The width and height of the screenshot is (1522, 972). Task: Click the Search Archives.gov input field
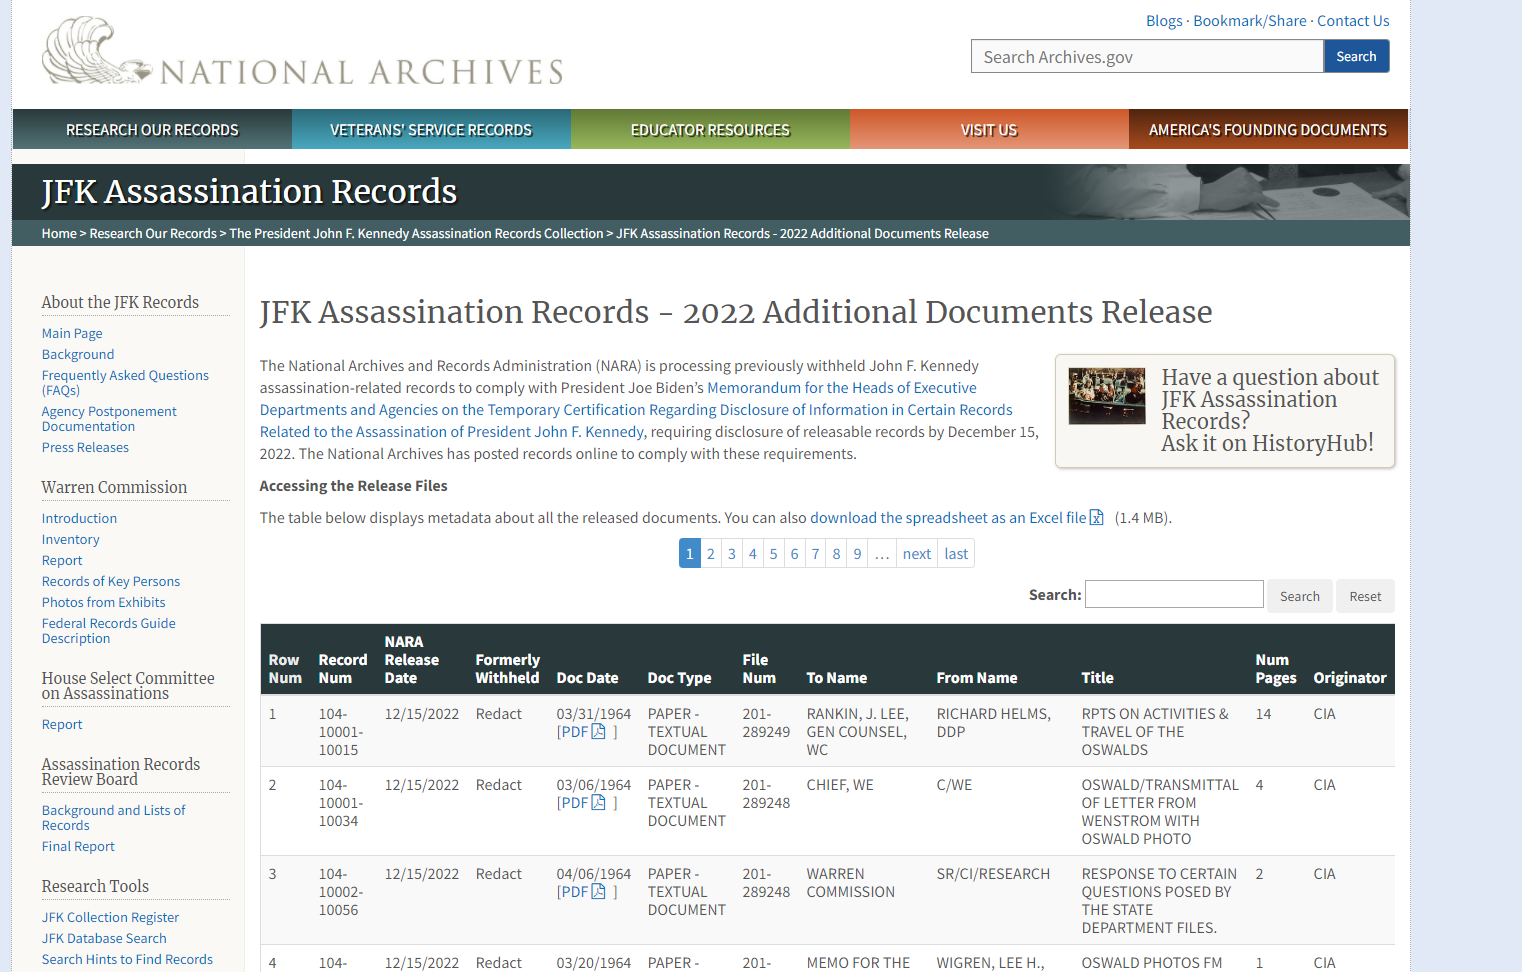pyautogui.click(x=1147, y=56)
